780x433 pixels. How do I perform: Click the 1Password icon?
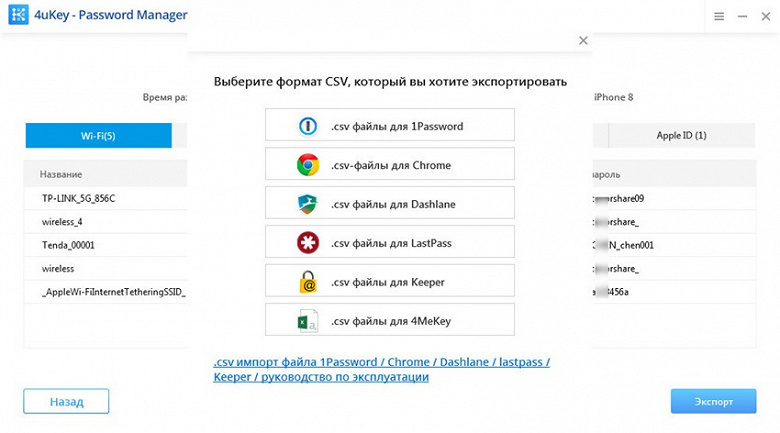308,126
